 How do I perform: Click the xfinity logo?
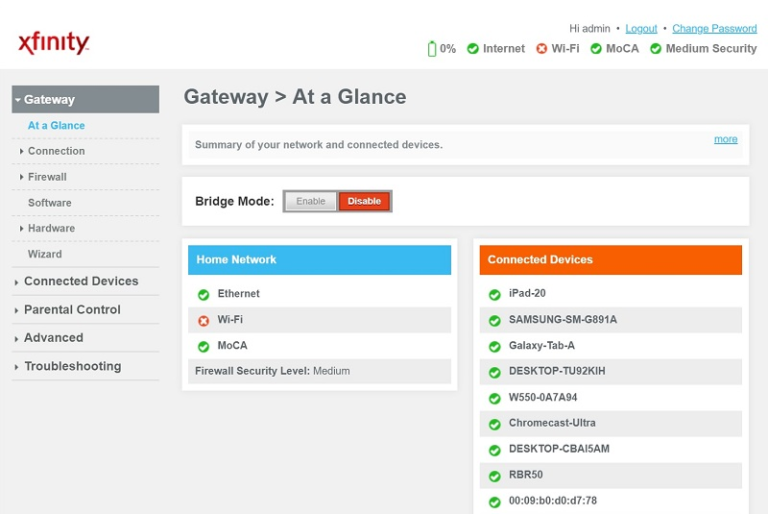(x=54, y=43)
